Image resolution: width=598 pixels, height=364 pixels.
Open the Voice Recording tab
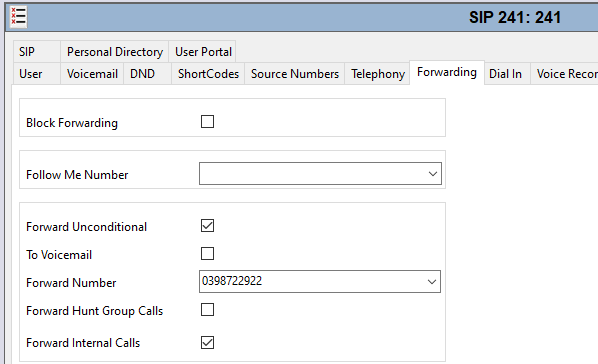click(x=564, y=74)
